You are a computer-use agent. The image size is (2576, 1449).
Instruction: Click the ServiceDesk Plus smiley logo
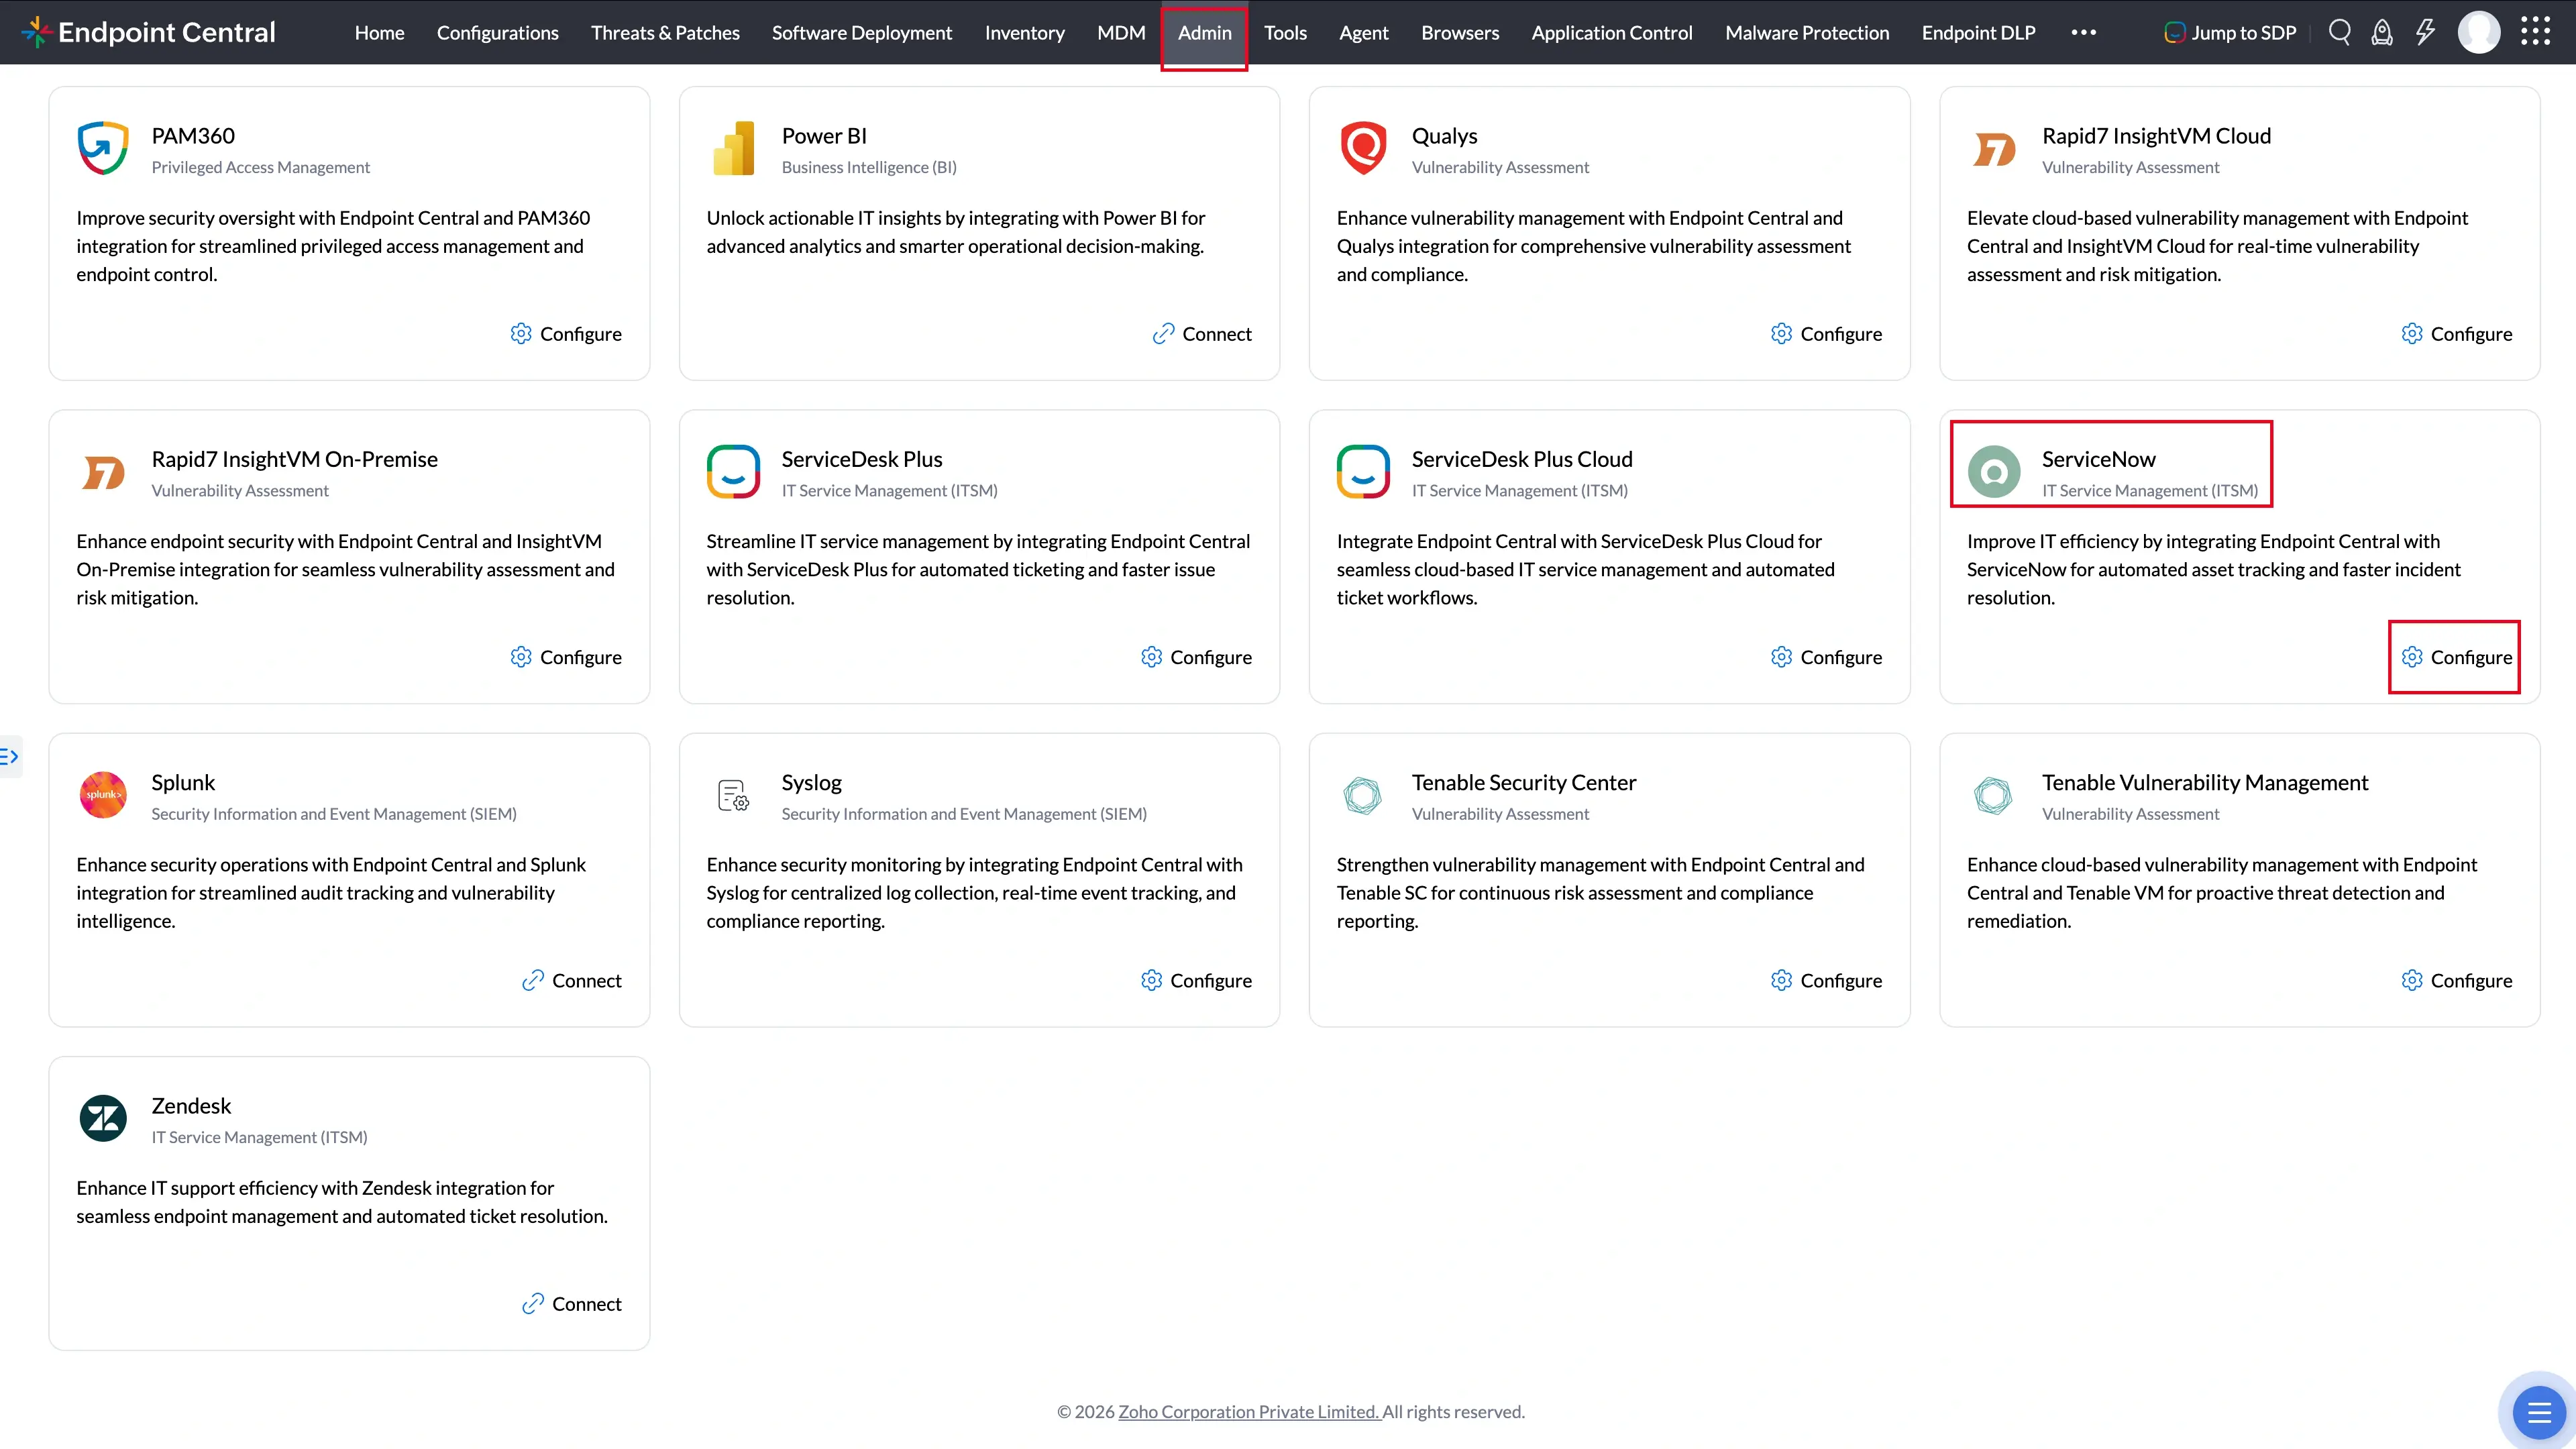[x=733, y=471]
